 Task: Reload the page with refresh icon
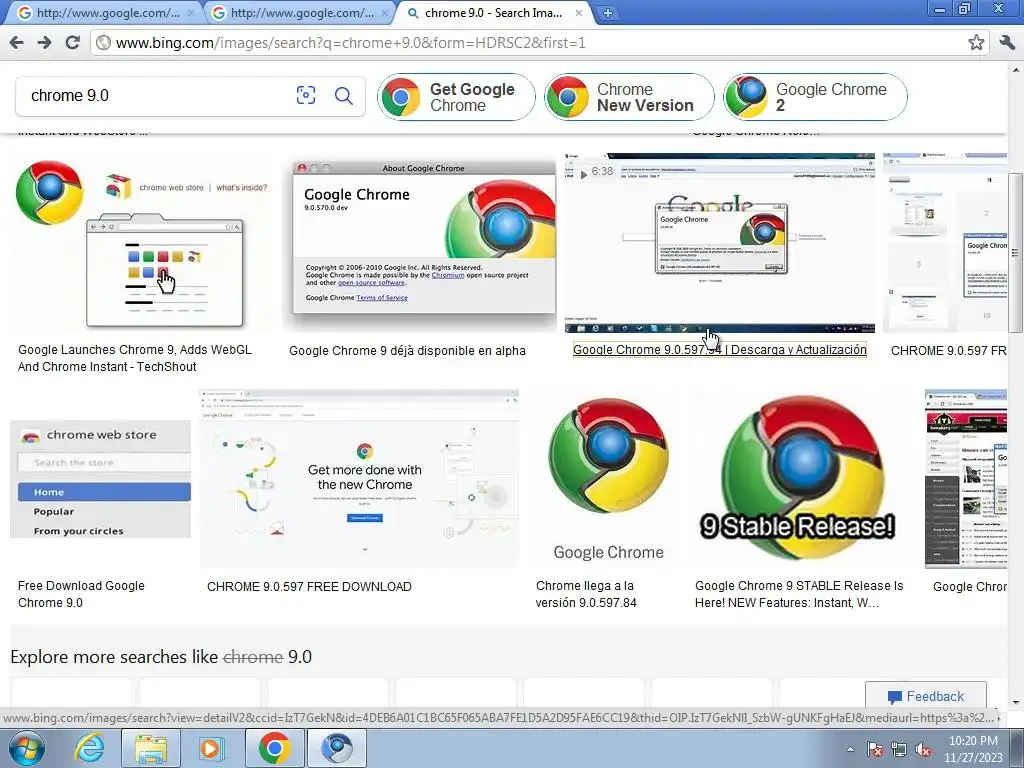72,43
